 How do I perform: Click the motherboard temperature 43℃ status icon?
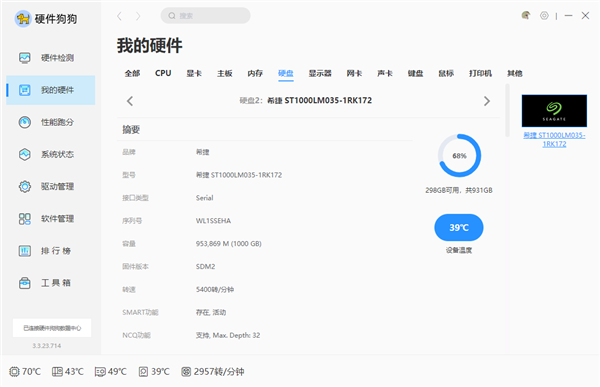pyautogui.click(x=57, y=371)
